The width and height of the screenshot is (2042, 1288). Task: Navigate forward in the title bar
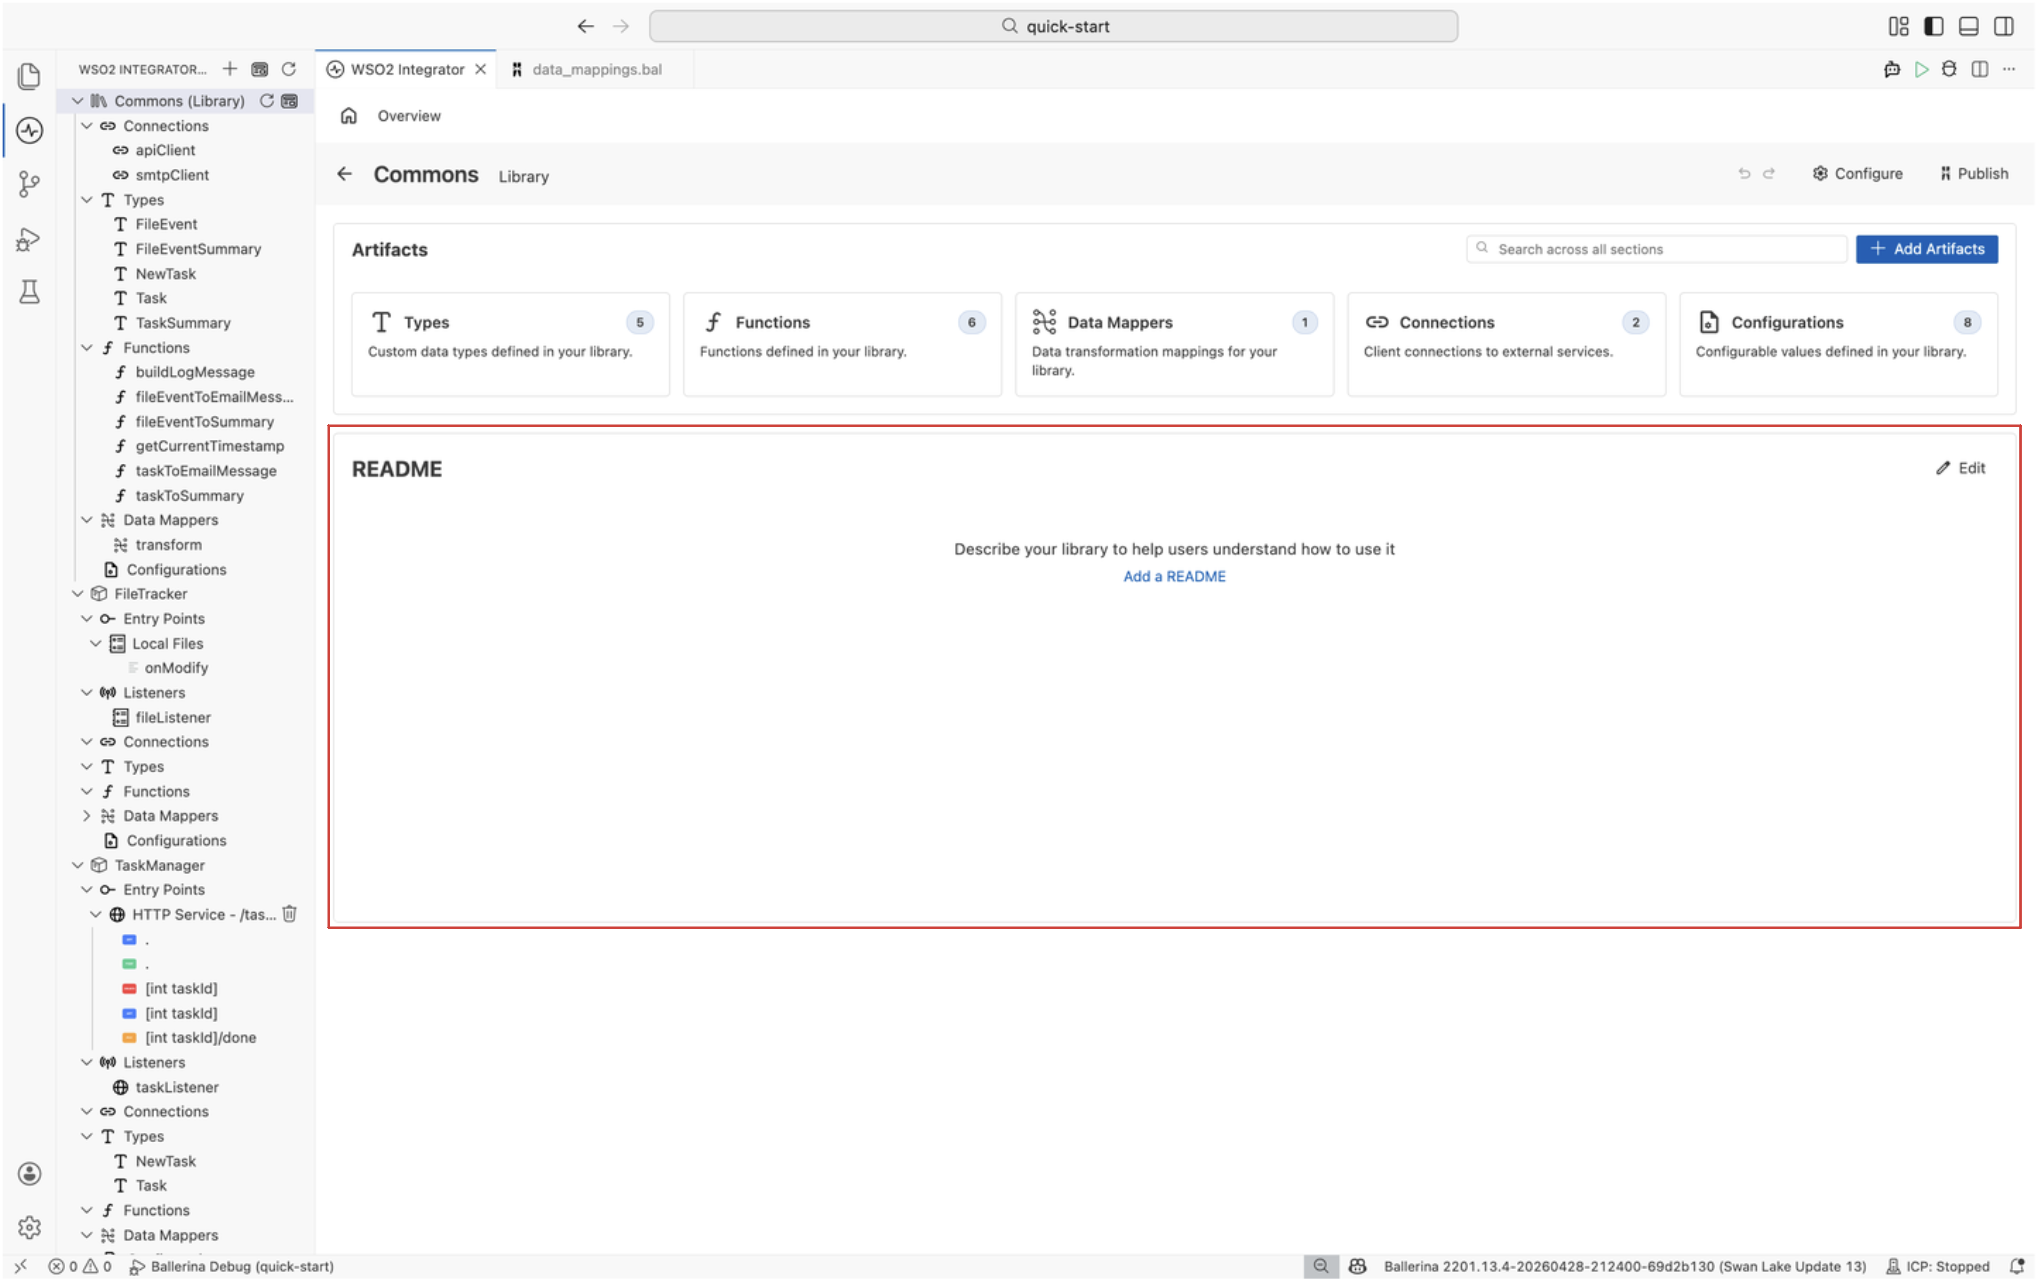pyautogui.click(x=621, y=26)
